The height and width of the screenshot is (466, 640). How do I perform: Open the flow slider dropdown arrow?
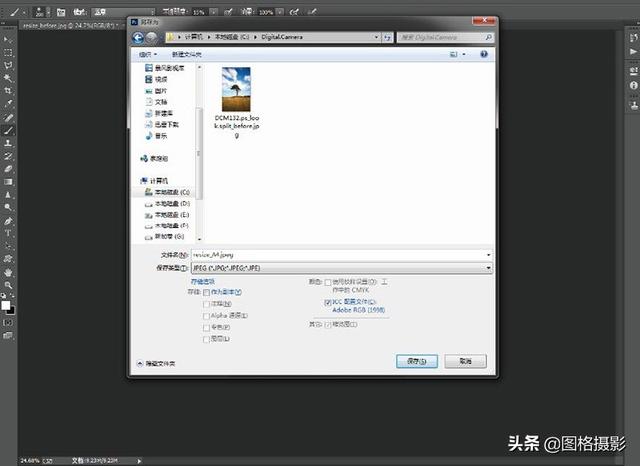click(x=280, y=12)
